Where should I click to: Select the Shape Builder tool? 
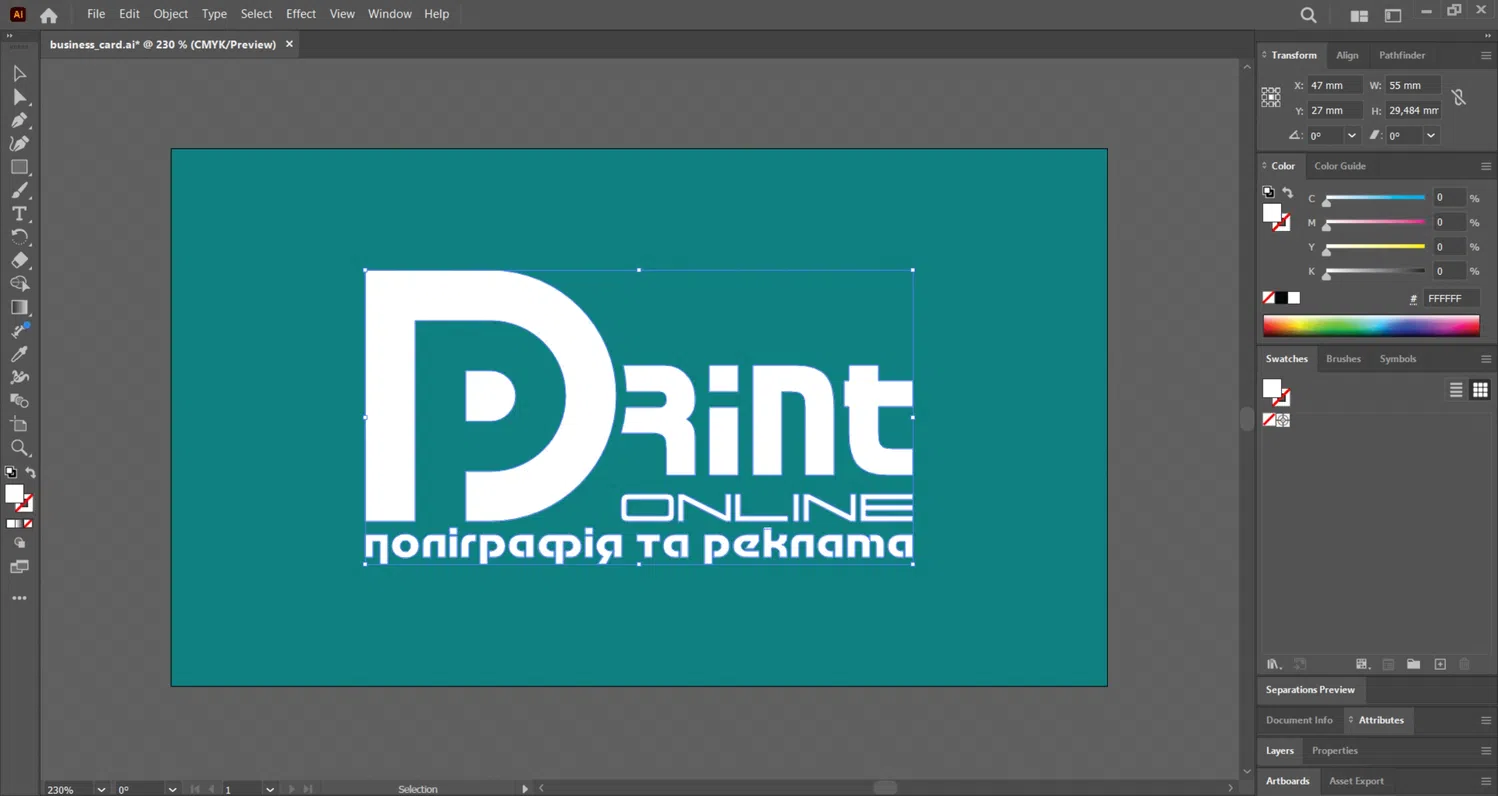coord(19,284)
